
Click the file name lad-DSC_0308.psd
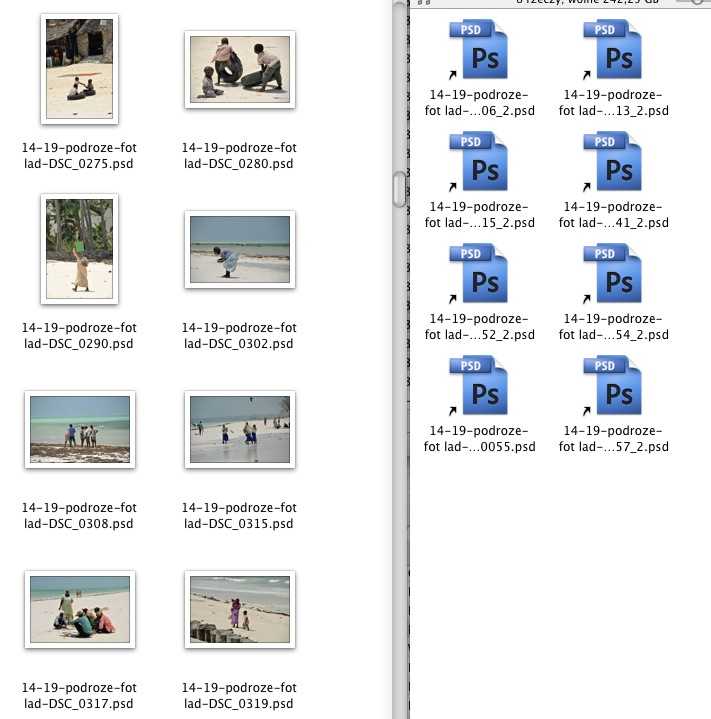(x=79, y=524)
